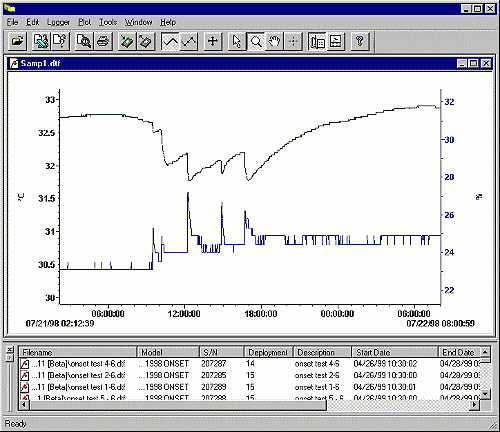
Task: Click the end timestamp 07/22/98 08:00:59
Action: click(440, 323)
